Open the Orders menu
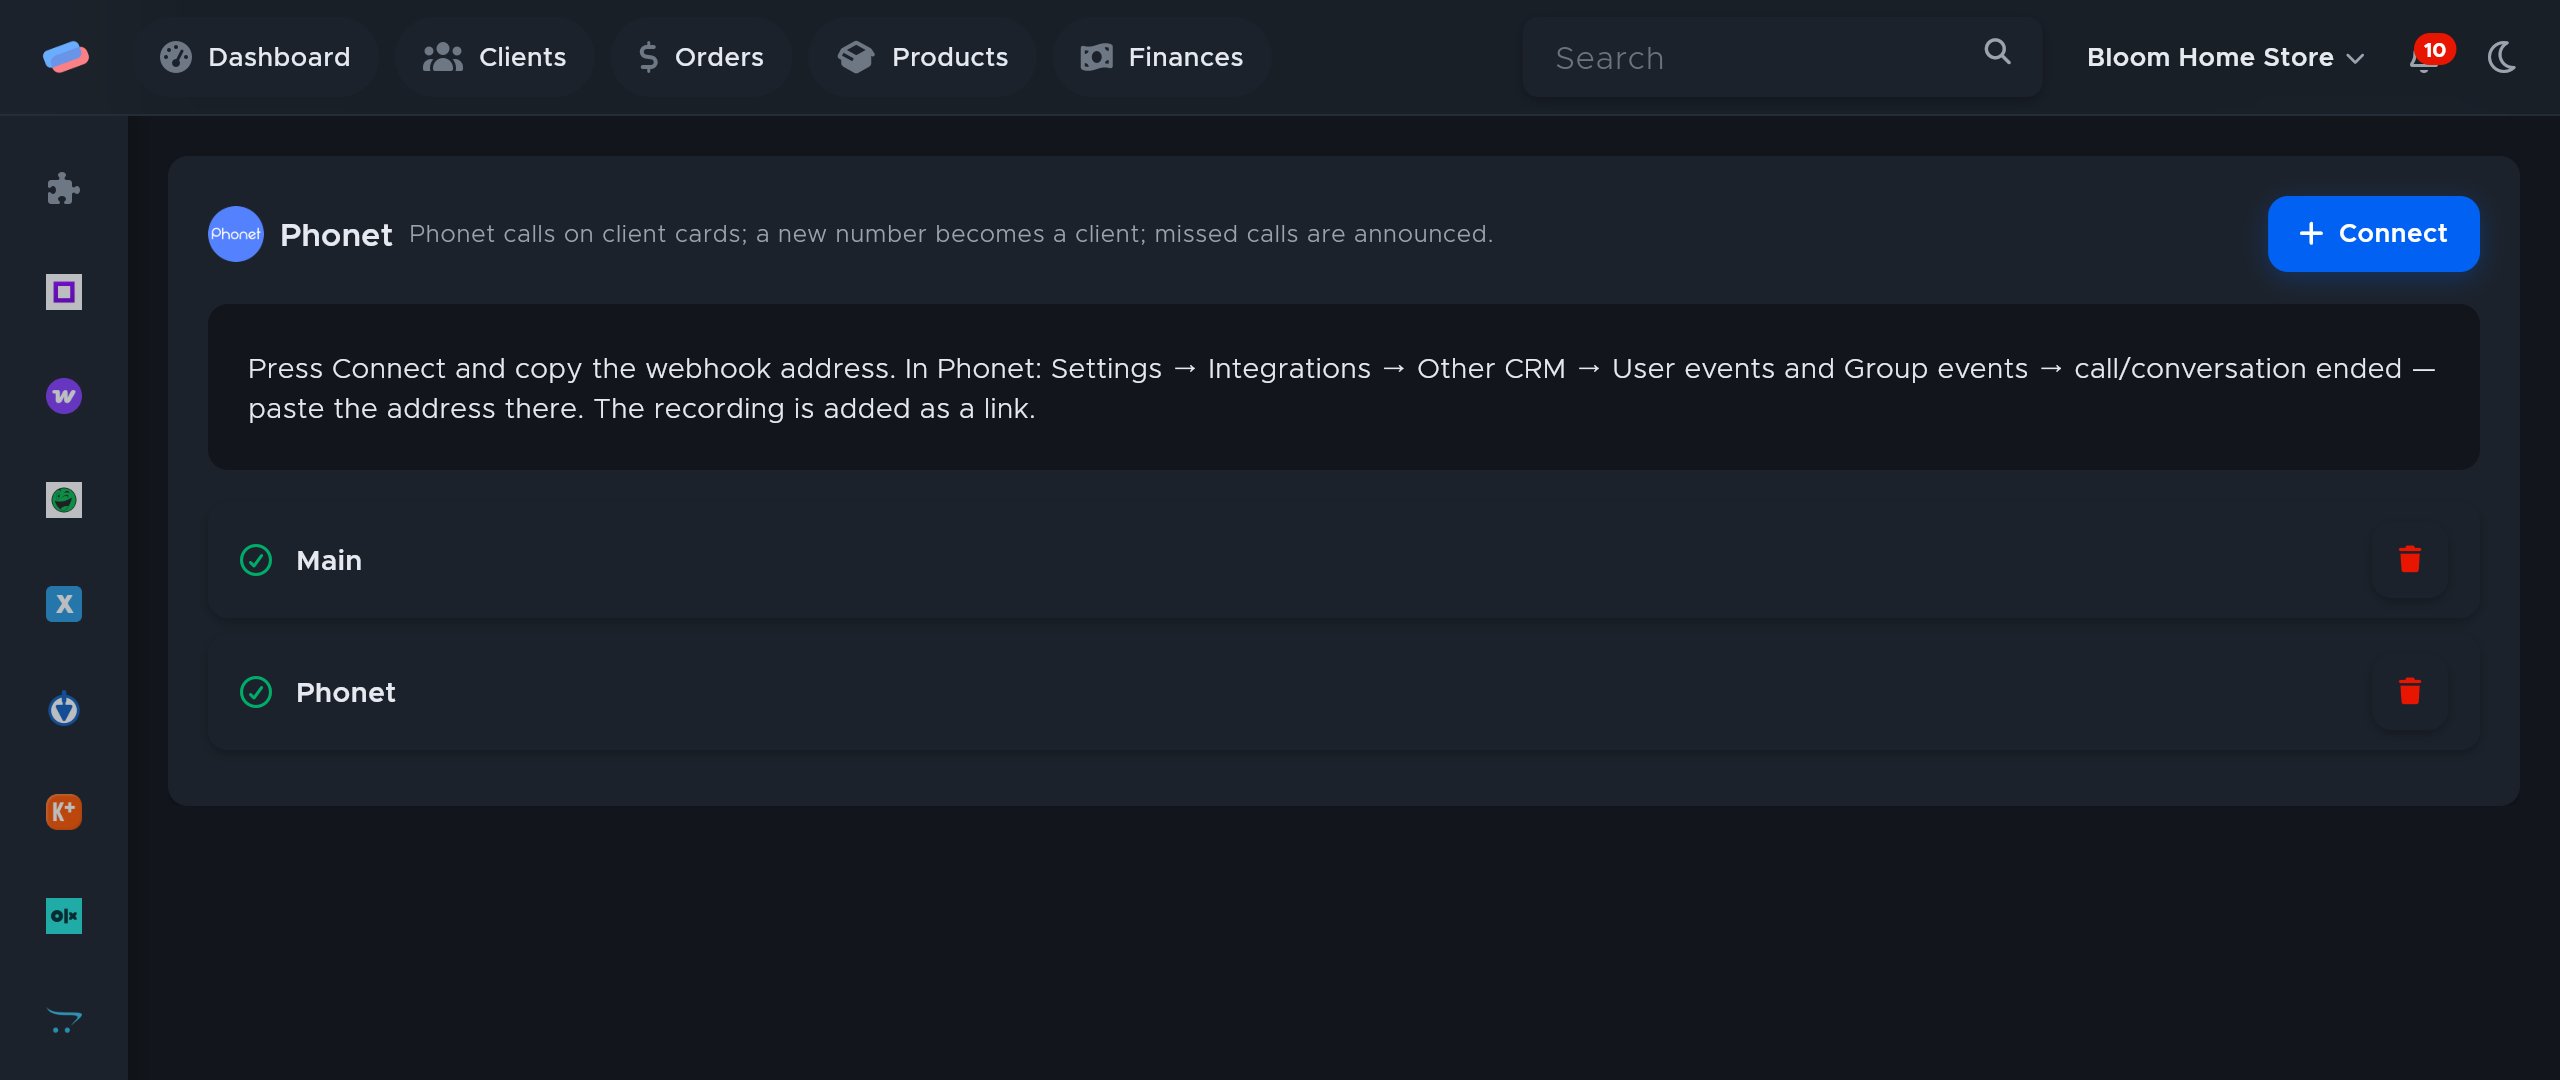2560x1080 pixels. (x=700, y=57)
